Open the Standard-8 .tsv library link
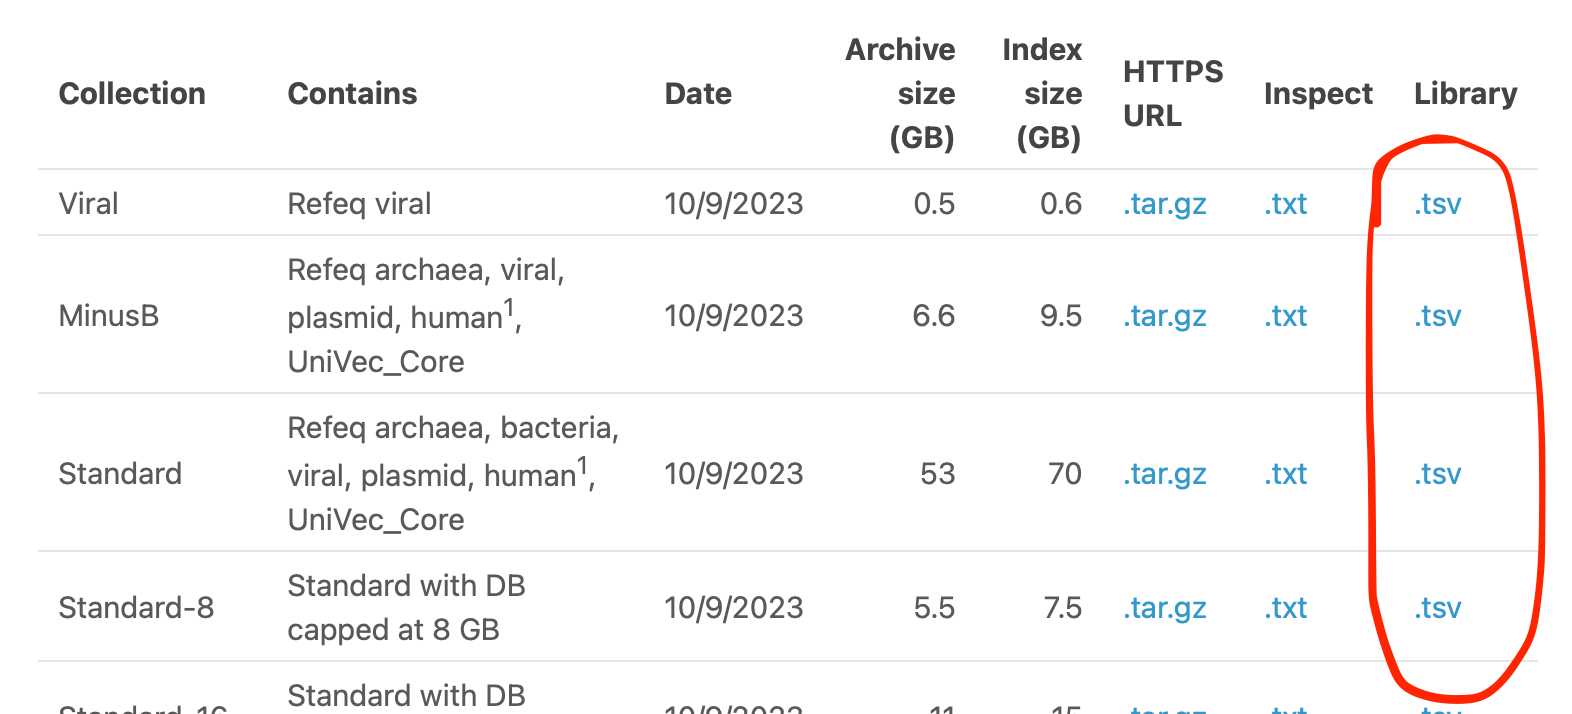The image size is (1572, 714). pos(1437,608)
